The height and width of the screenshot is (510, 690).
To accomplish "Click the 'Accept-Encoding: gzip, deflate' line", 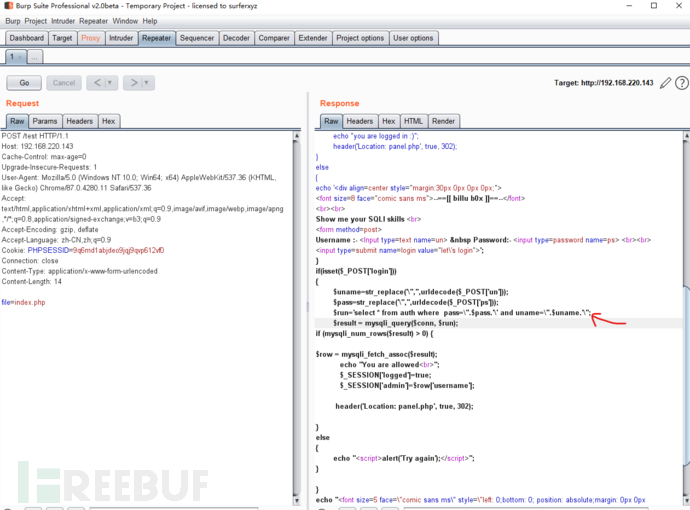I will pyautogui.click(x=50, y=230).
